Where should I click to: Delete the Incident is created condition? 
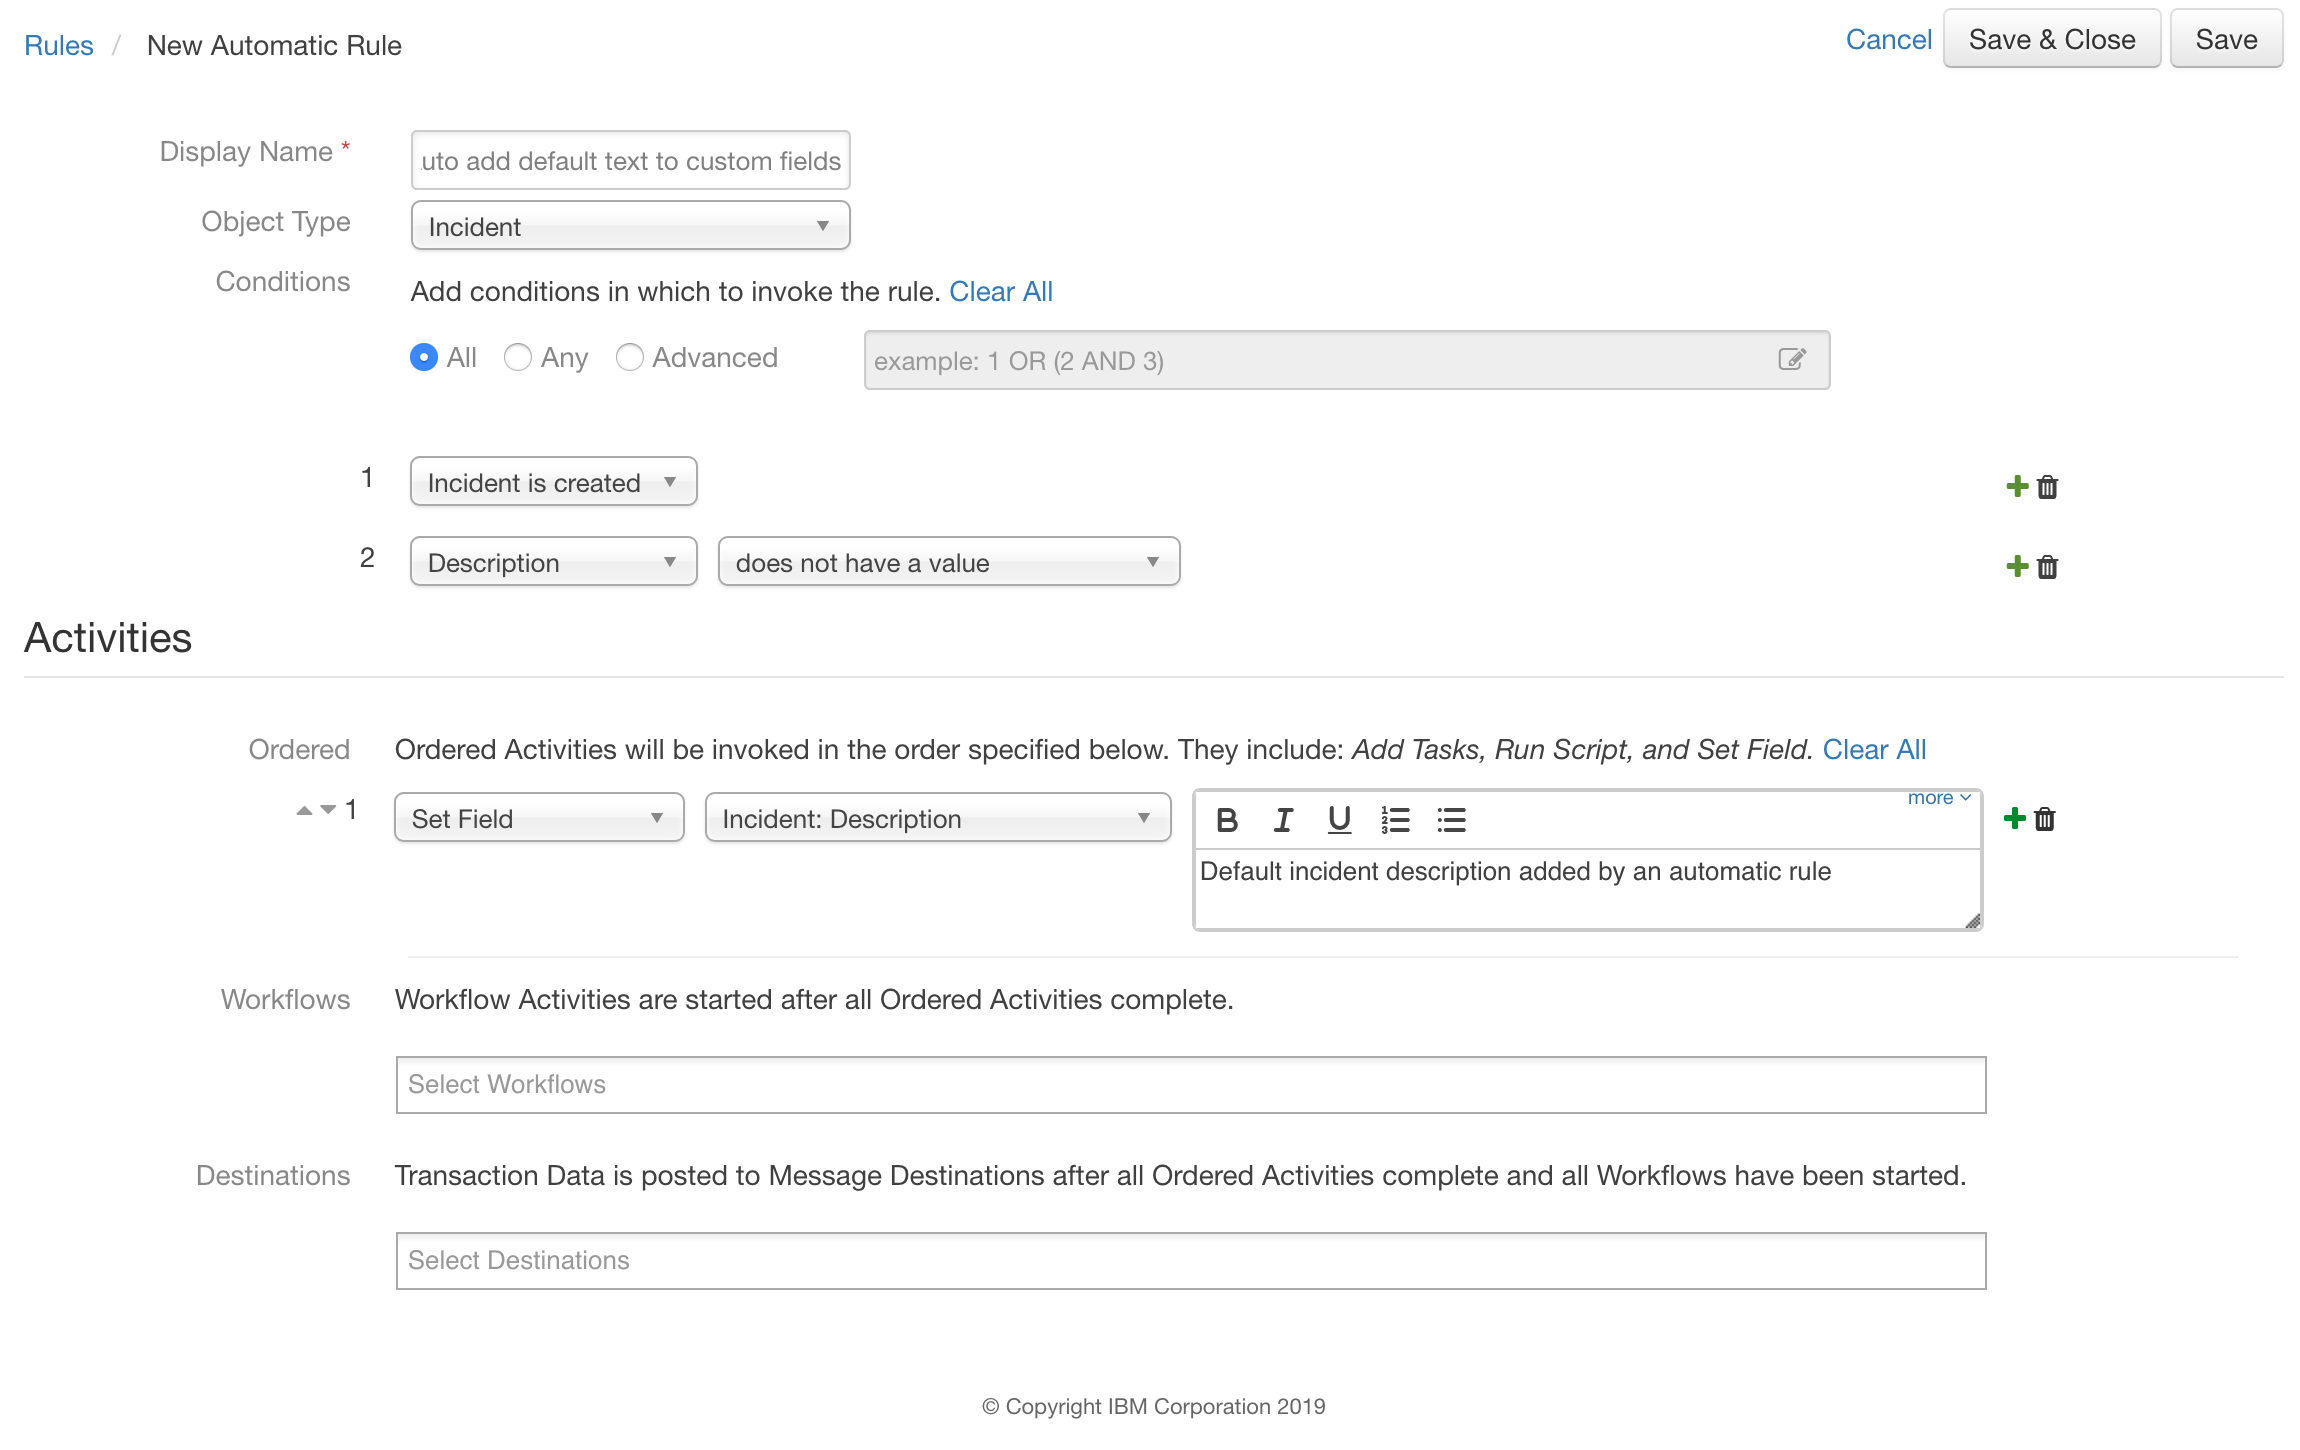pyautogui.click(x=2047, y=486)
